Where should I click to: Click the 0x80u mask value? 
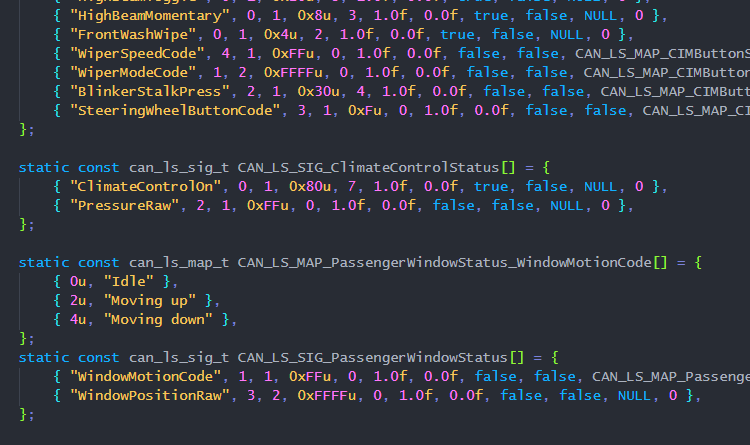tap(309, 187)
